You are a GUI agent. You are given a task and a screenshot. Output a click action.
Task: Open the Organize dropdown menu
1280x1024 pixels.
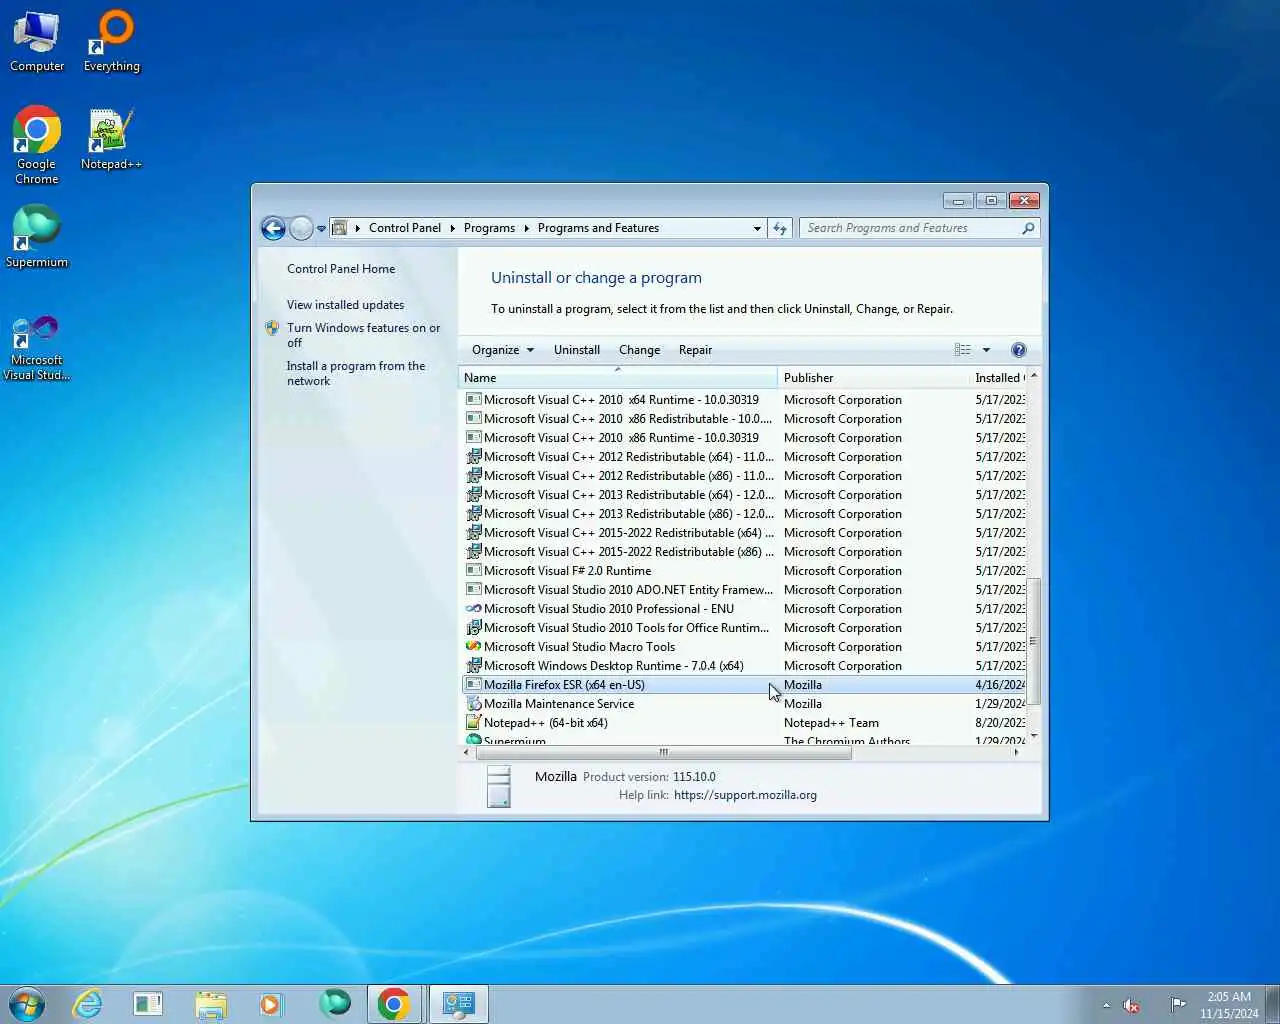tap(503, 350)
